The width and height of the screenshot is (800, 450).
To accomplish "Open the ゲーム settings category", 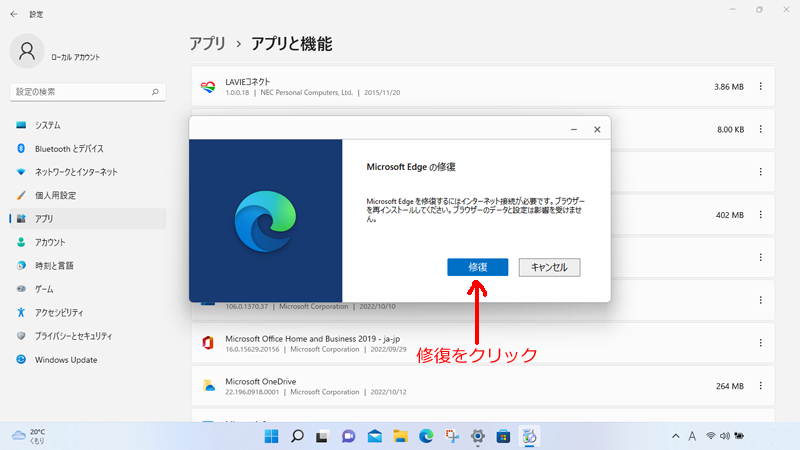I will (44, 288).
